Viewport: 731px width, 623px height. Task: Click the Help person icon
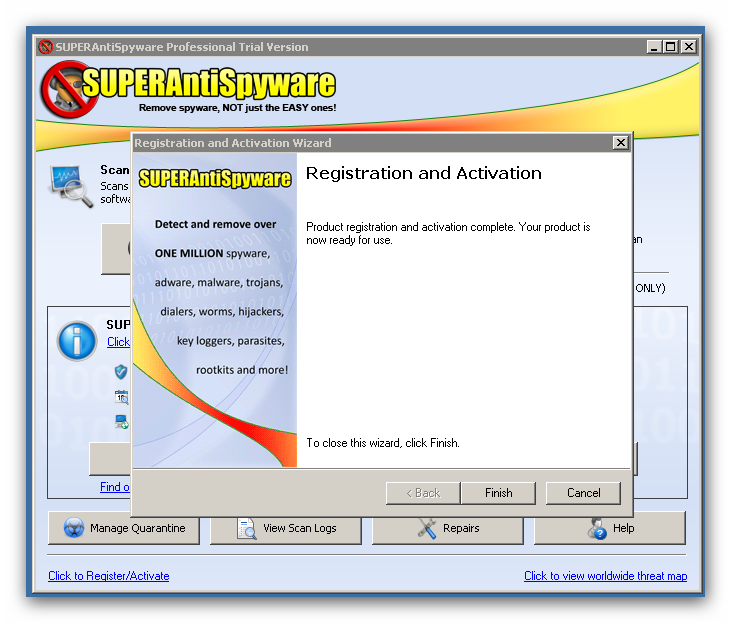tap(597, 528)
